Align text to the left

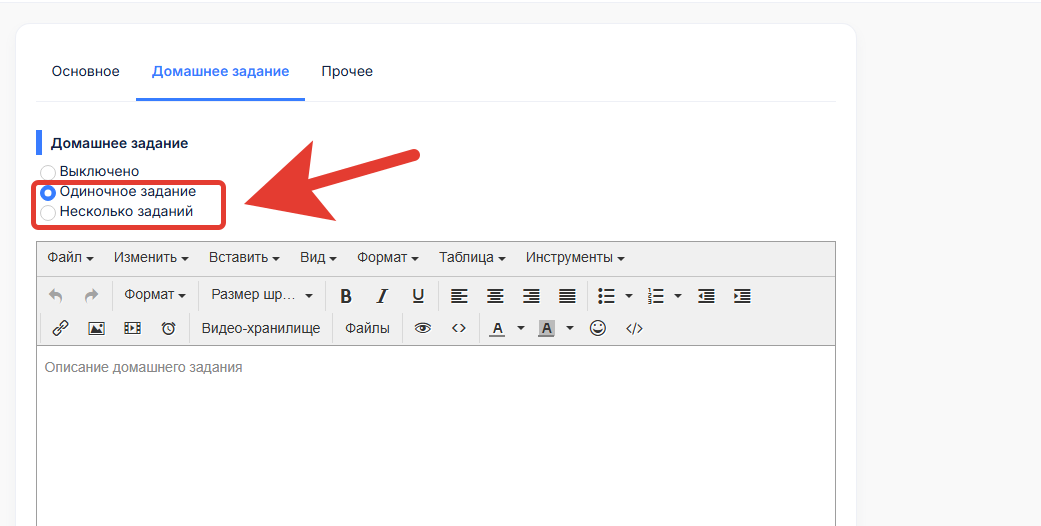pyautogui.click(x=459, y=296)
